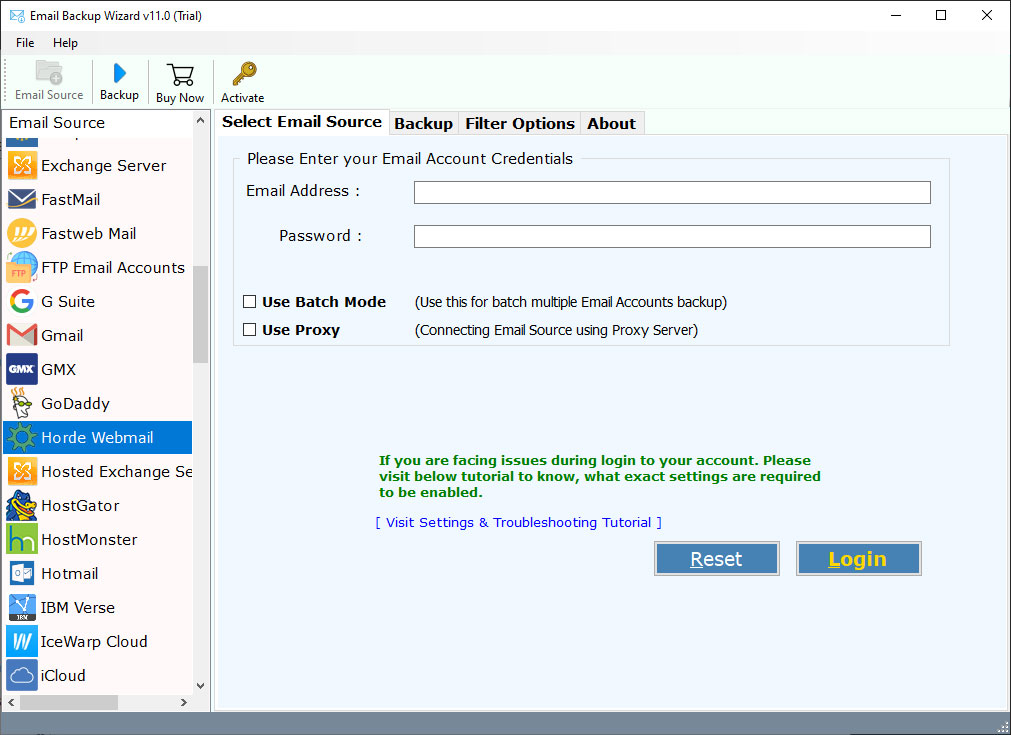Select GMX text entry
This screenshot has width=1011, height=735.
point(59,369)
